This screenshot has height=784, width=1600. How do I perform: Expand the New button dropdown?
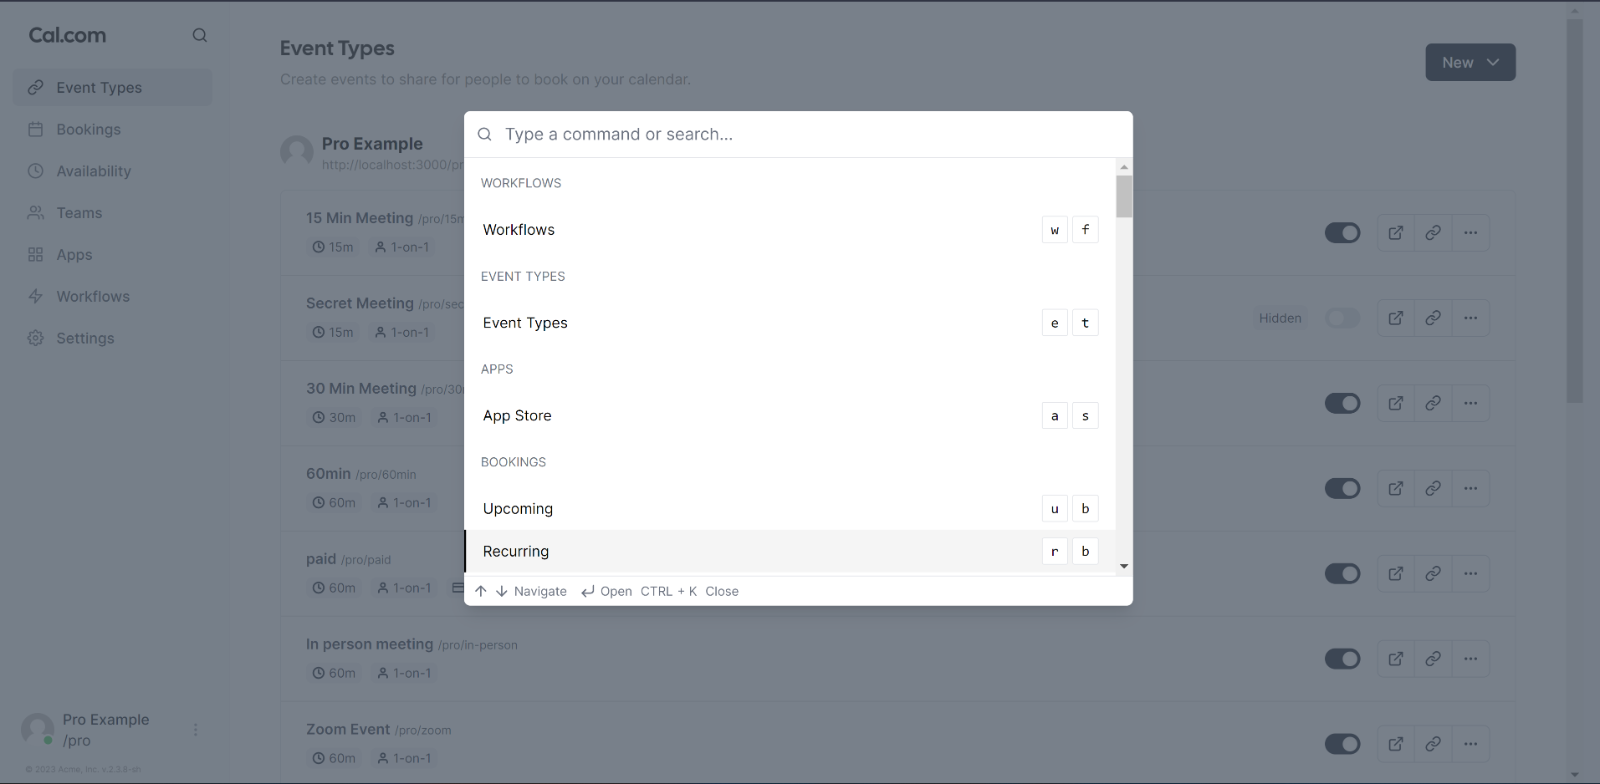click(1471, 62)
